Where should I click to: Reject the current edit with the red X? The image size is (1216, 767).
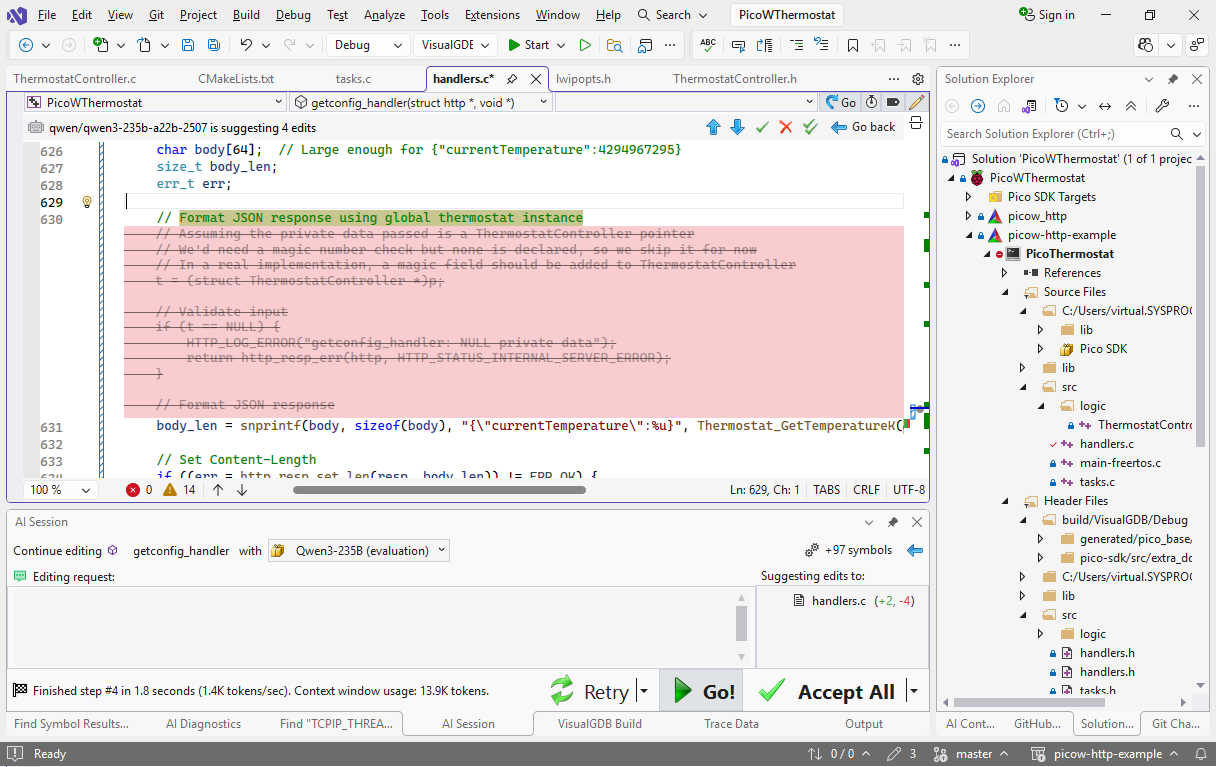pyautogui.click(x=786, y=127)
